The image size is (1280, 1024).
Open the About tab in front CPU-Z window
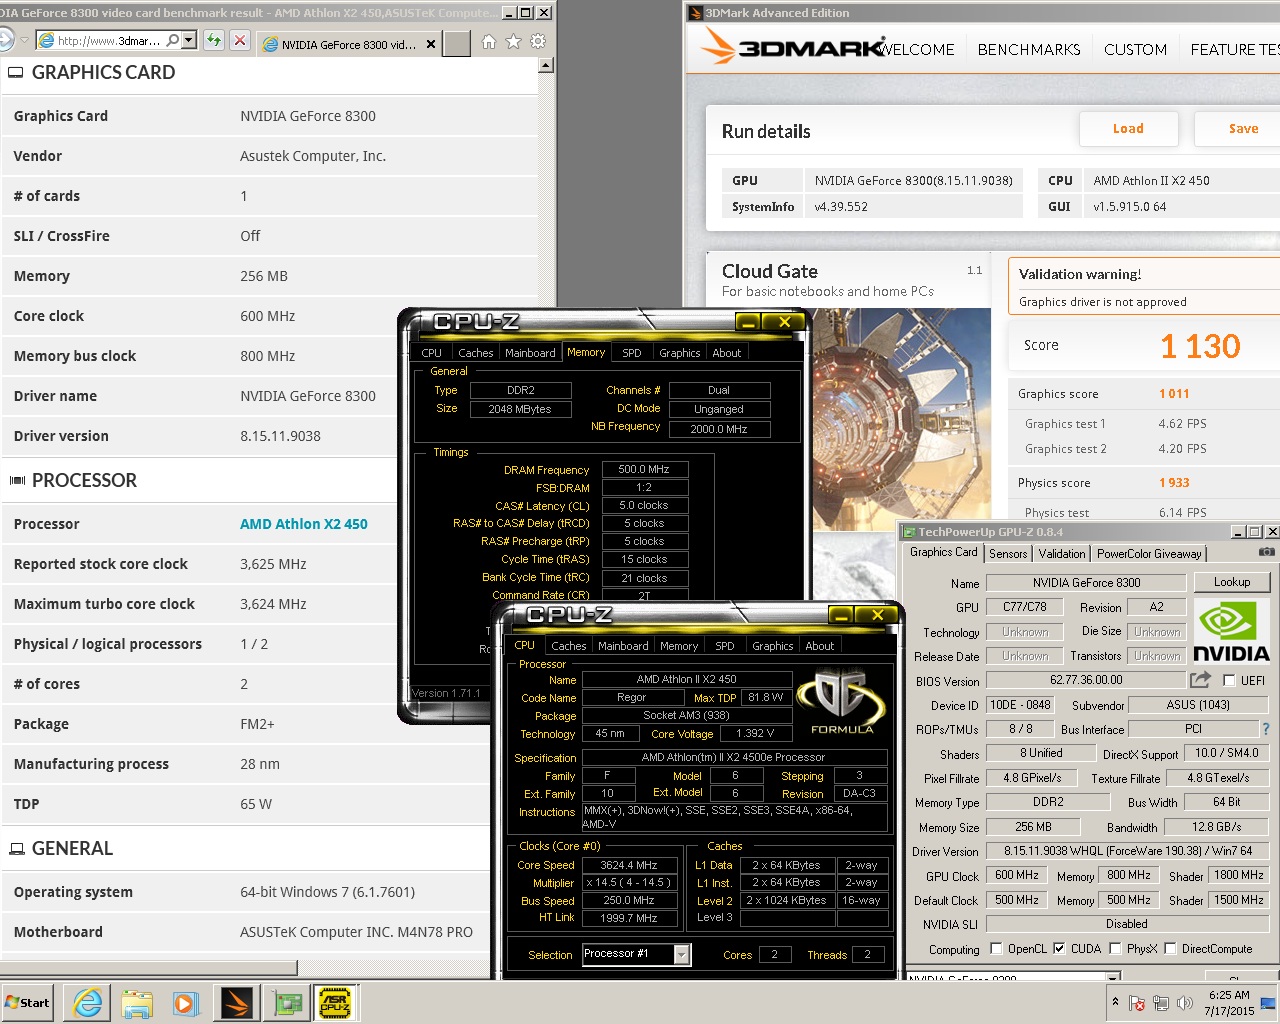click(819, 646)
